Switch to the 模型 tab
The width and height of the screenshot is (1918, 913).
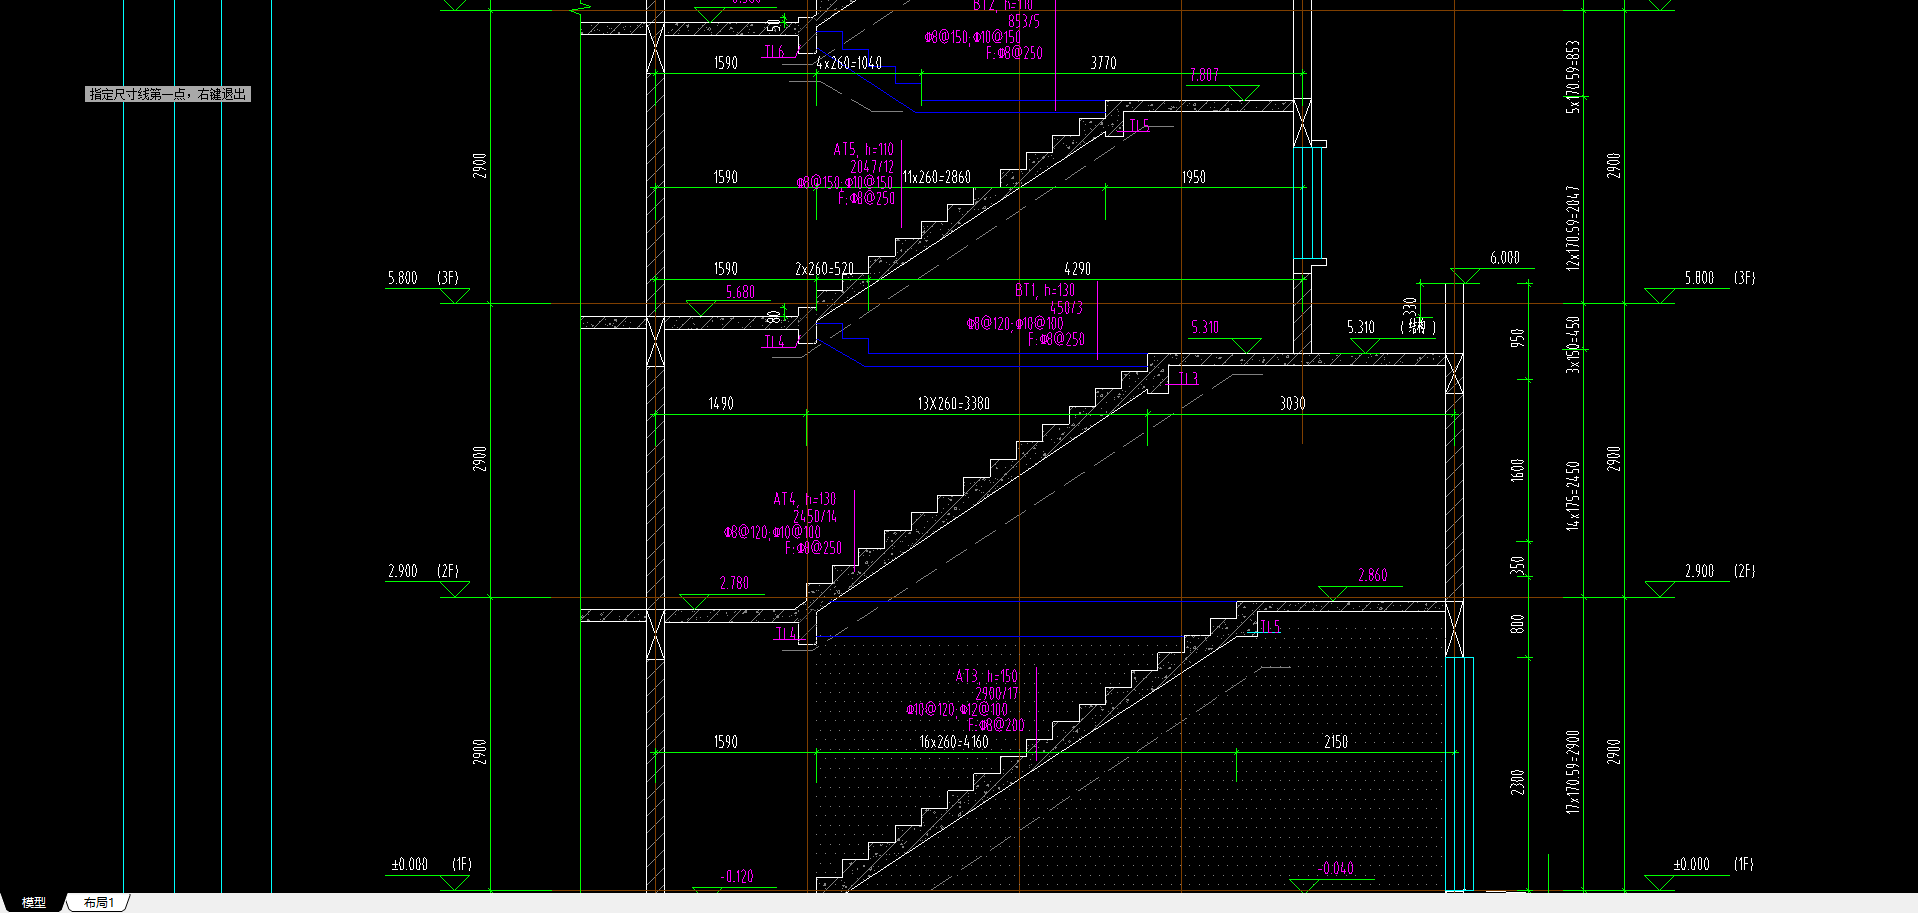click(33, 902)
